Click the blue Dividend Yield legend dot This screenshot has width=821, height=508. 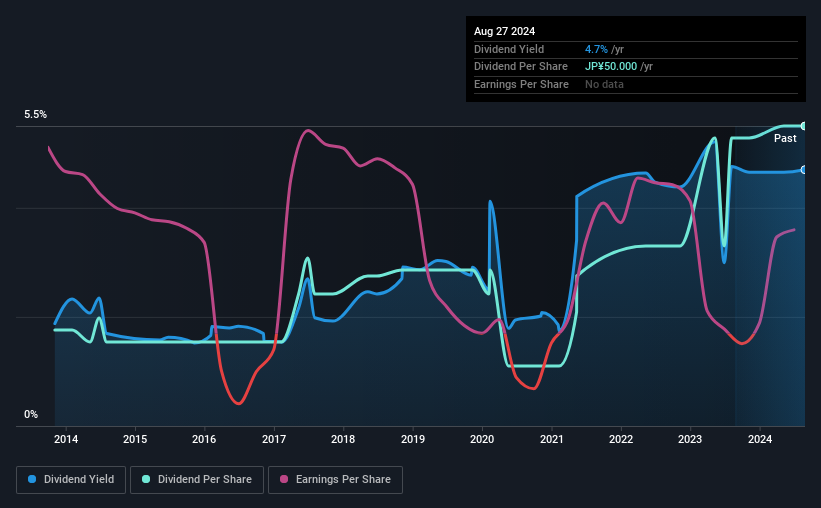32,479
